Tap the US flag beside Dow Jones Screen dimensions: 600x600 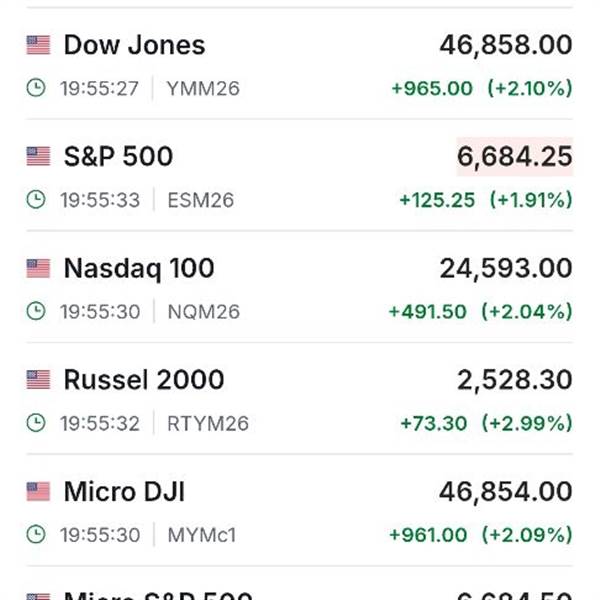[38, 45]
